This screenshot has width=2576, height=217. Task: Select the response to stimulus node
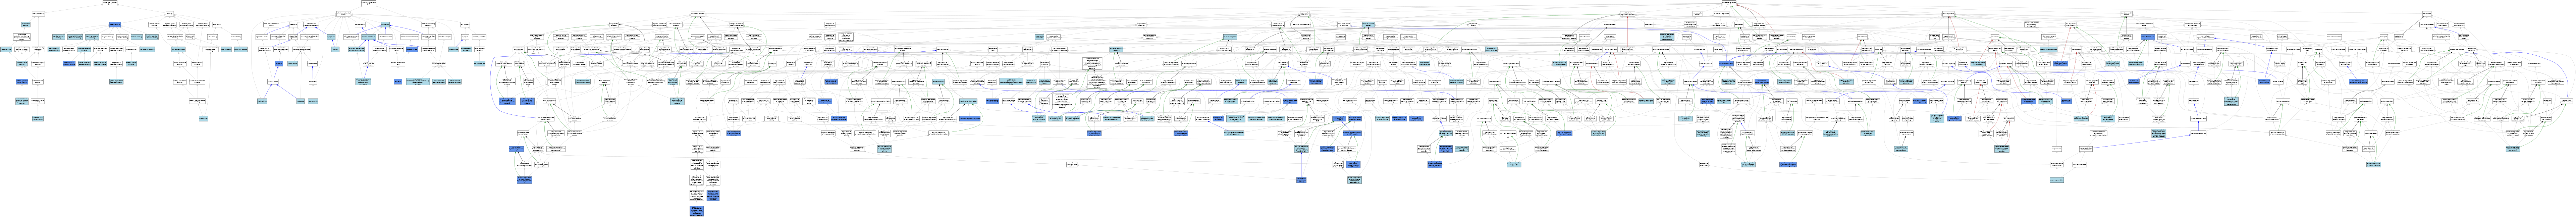pyautogui.click(x=1305, y=14)
